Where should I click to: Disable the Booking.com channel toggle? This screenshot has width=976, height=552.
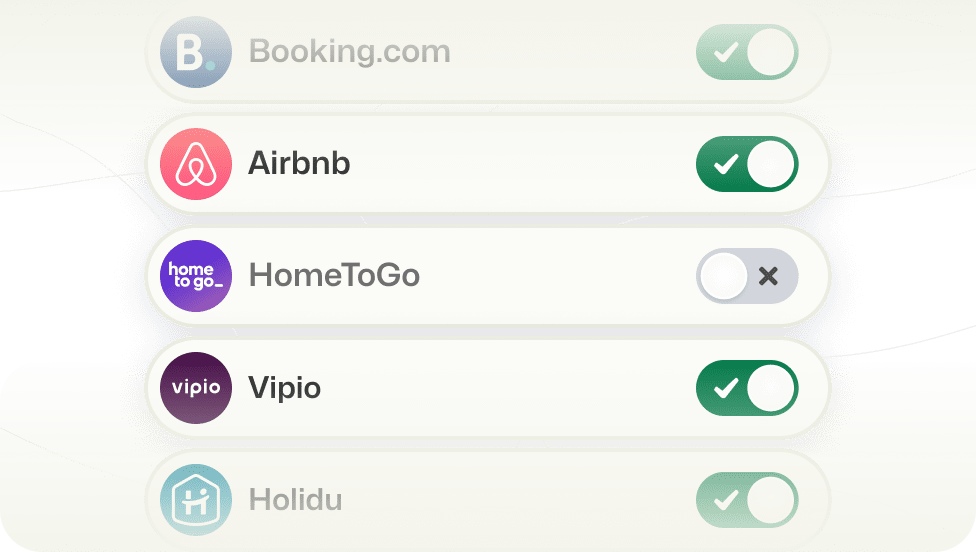[x=747, y=52]
